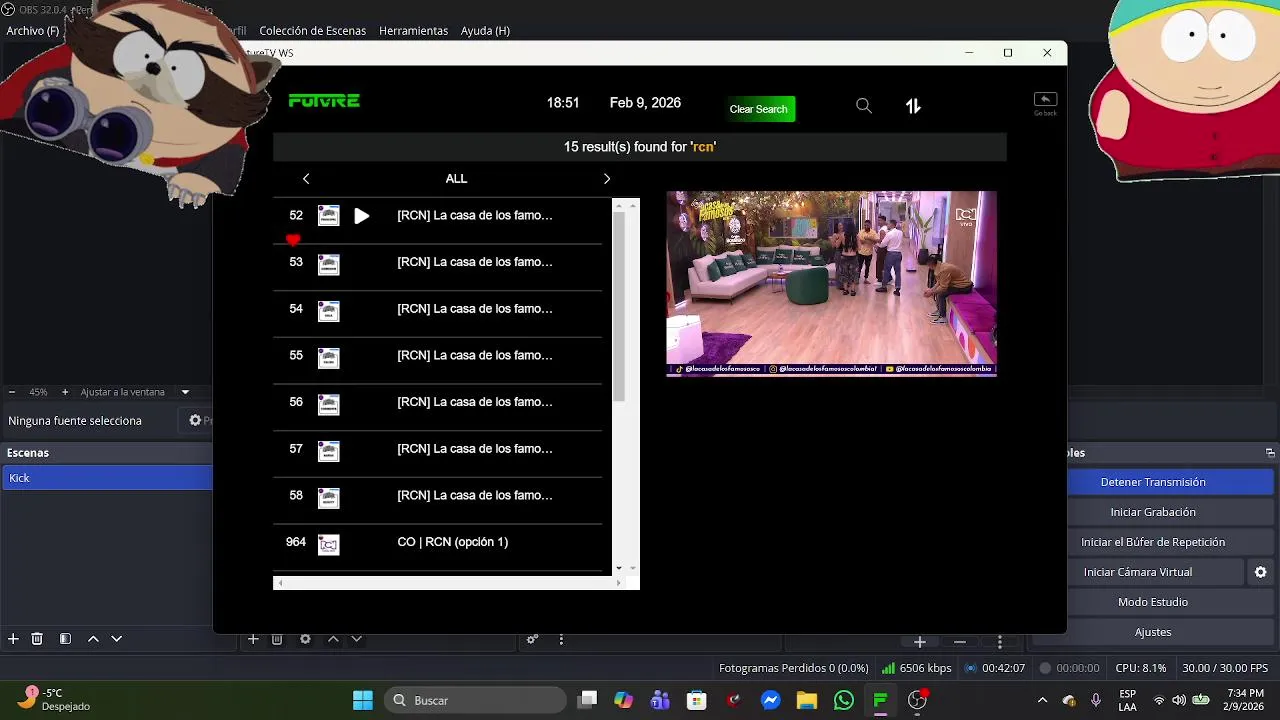
Task: Move scene down with the down arrow
Action: 117,639
